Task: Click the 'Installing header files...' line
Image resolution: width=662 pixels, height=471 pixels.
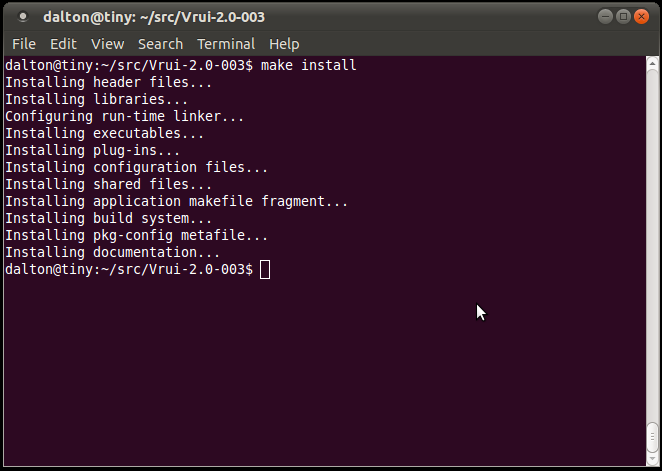Action: pos(109,82)
